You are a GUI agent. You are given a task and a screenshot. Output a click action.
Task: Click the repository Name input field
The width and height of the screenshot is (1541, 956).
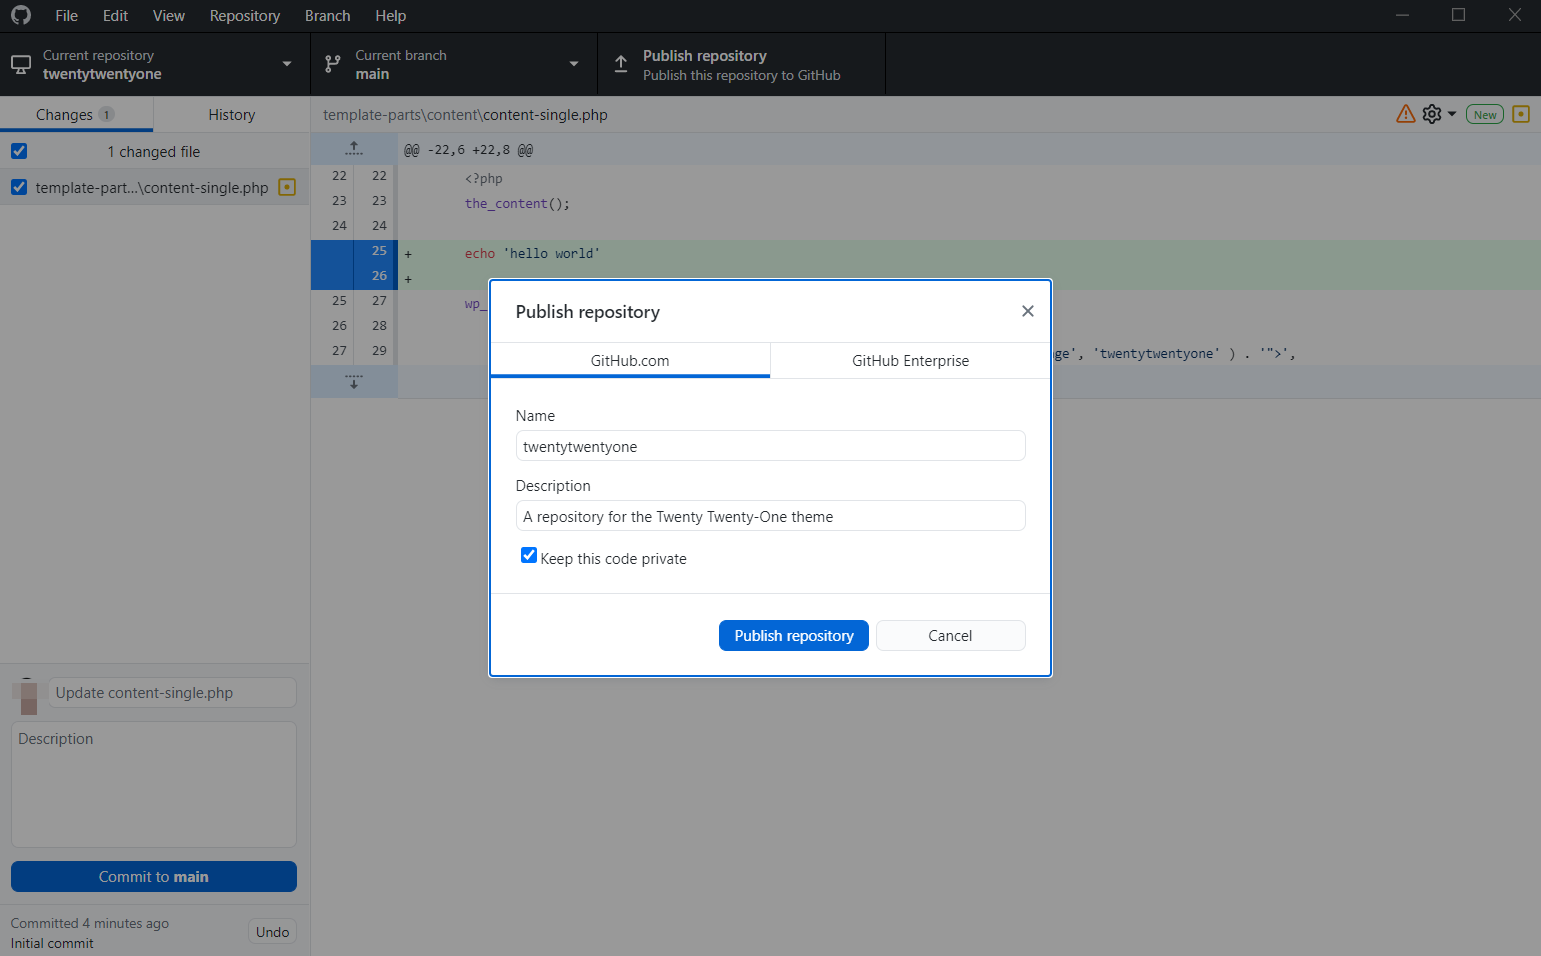point(770,446)
